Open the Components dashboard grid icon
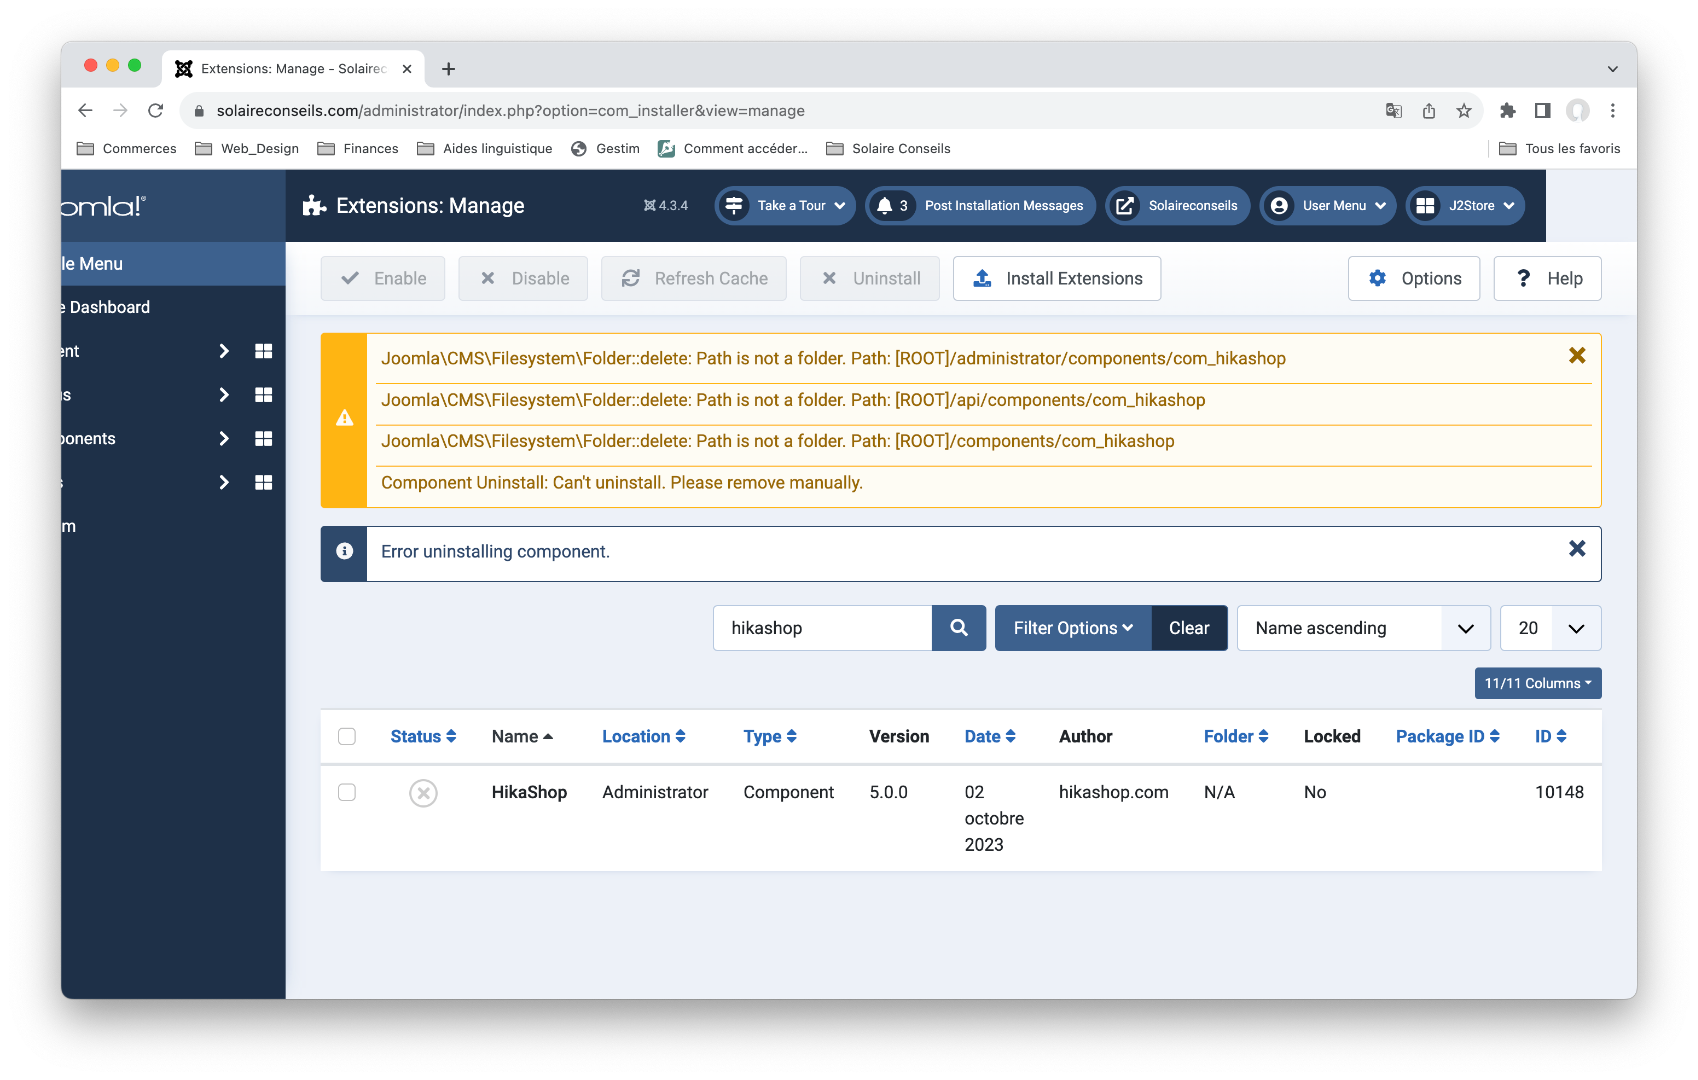 pos(264,439)
